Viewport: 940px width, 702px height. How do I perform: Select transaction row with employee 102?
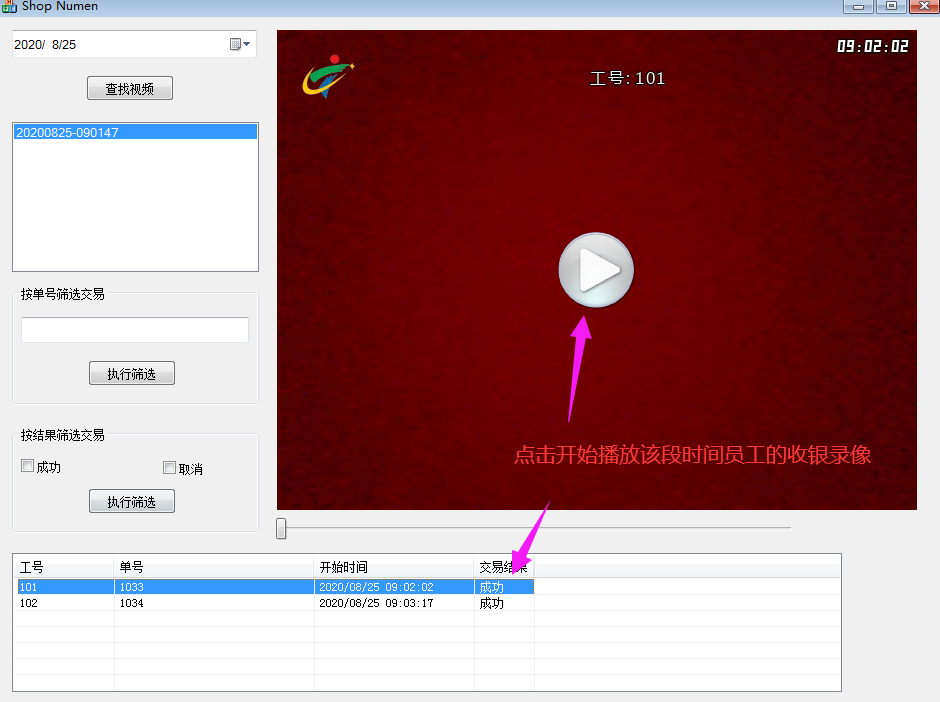[275, 603]
